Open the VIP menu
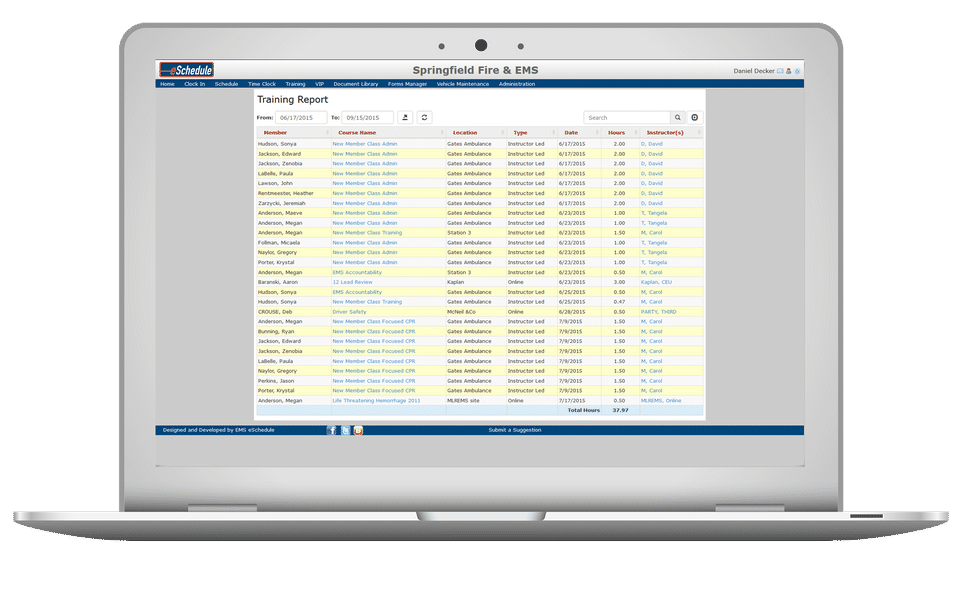960x596 pixels. (x=320, y=84)
